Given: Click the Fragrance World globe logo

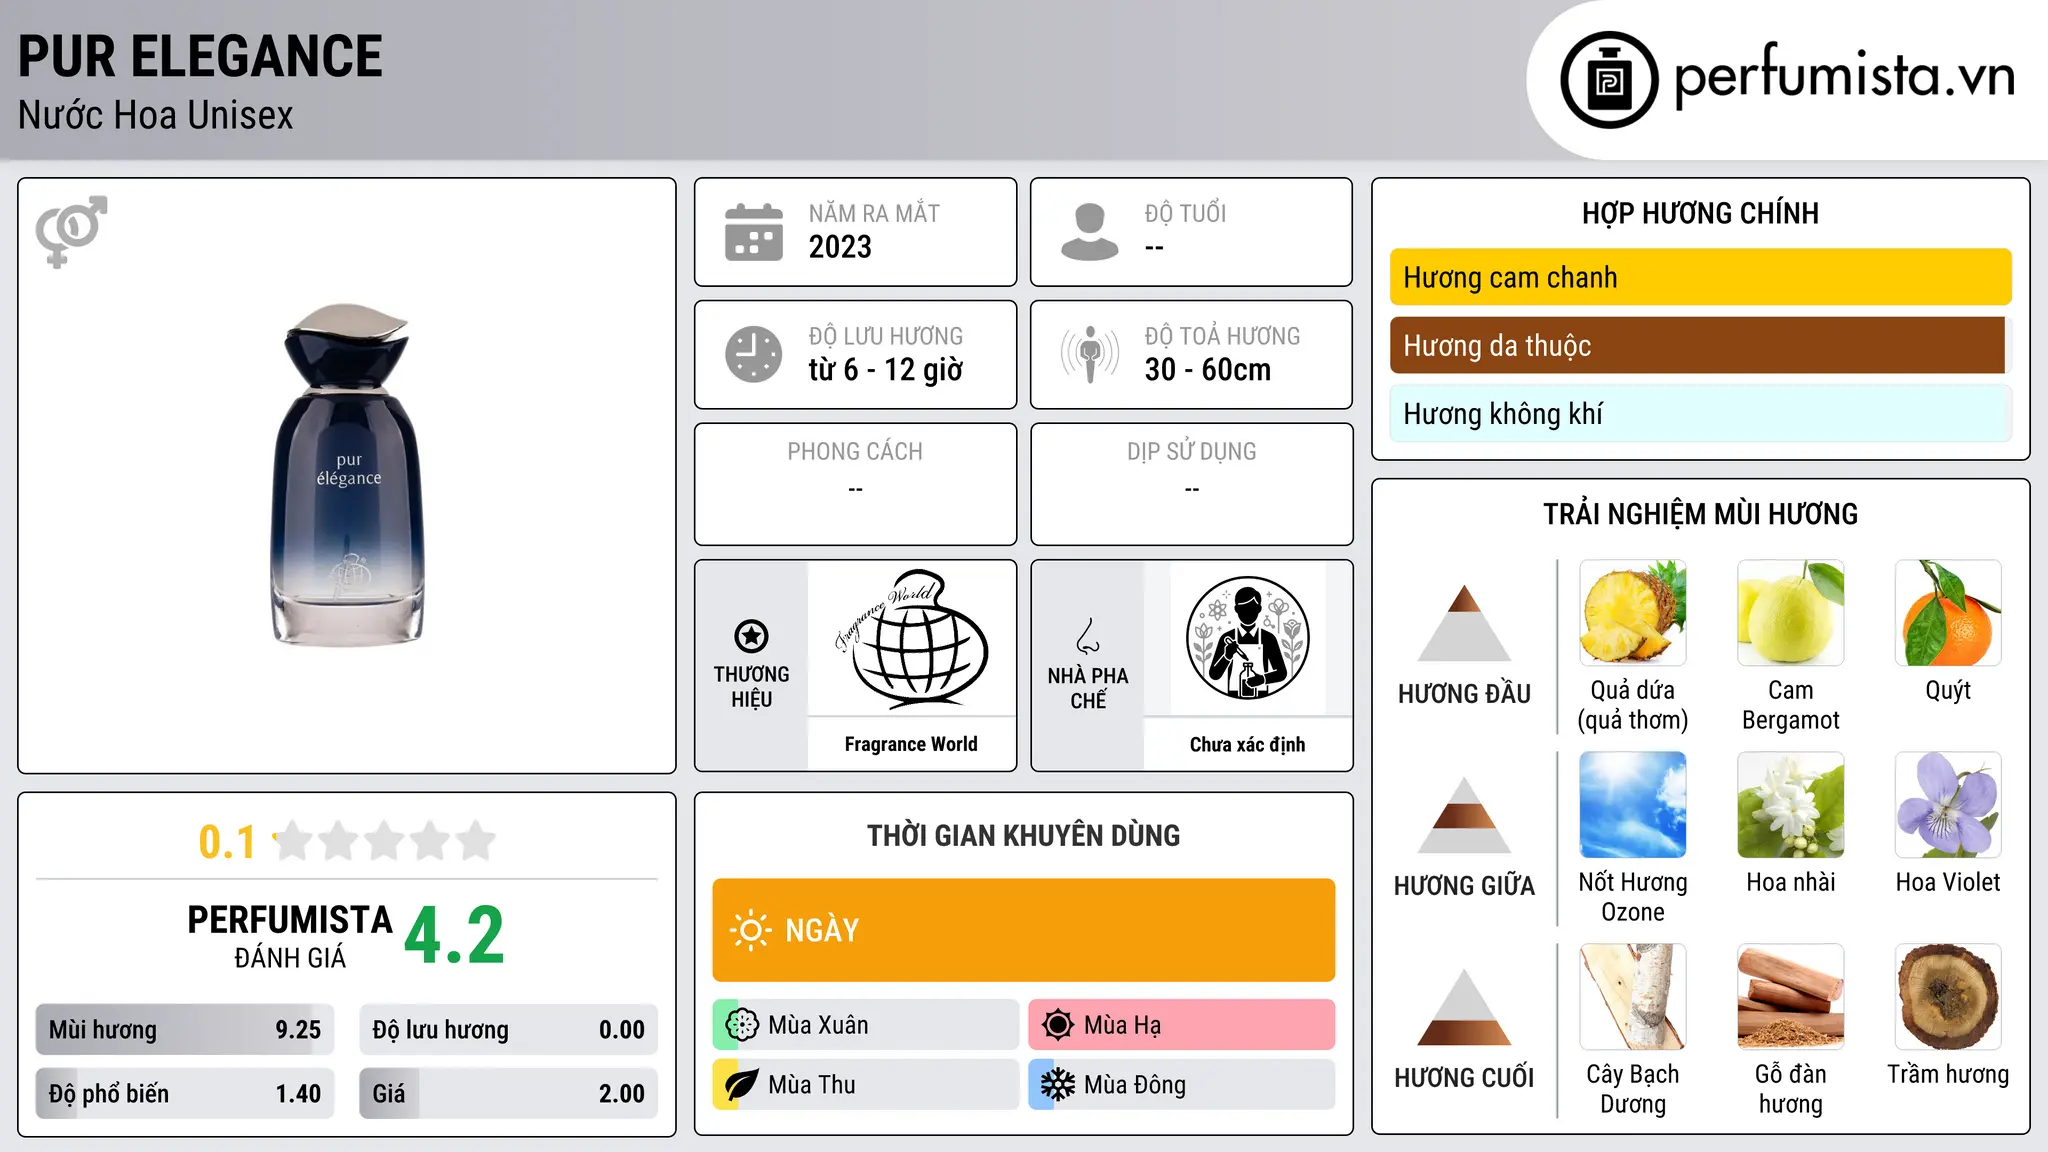Looking at the screenshot, I should (x=911, y=638).
